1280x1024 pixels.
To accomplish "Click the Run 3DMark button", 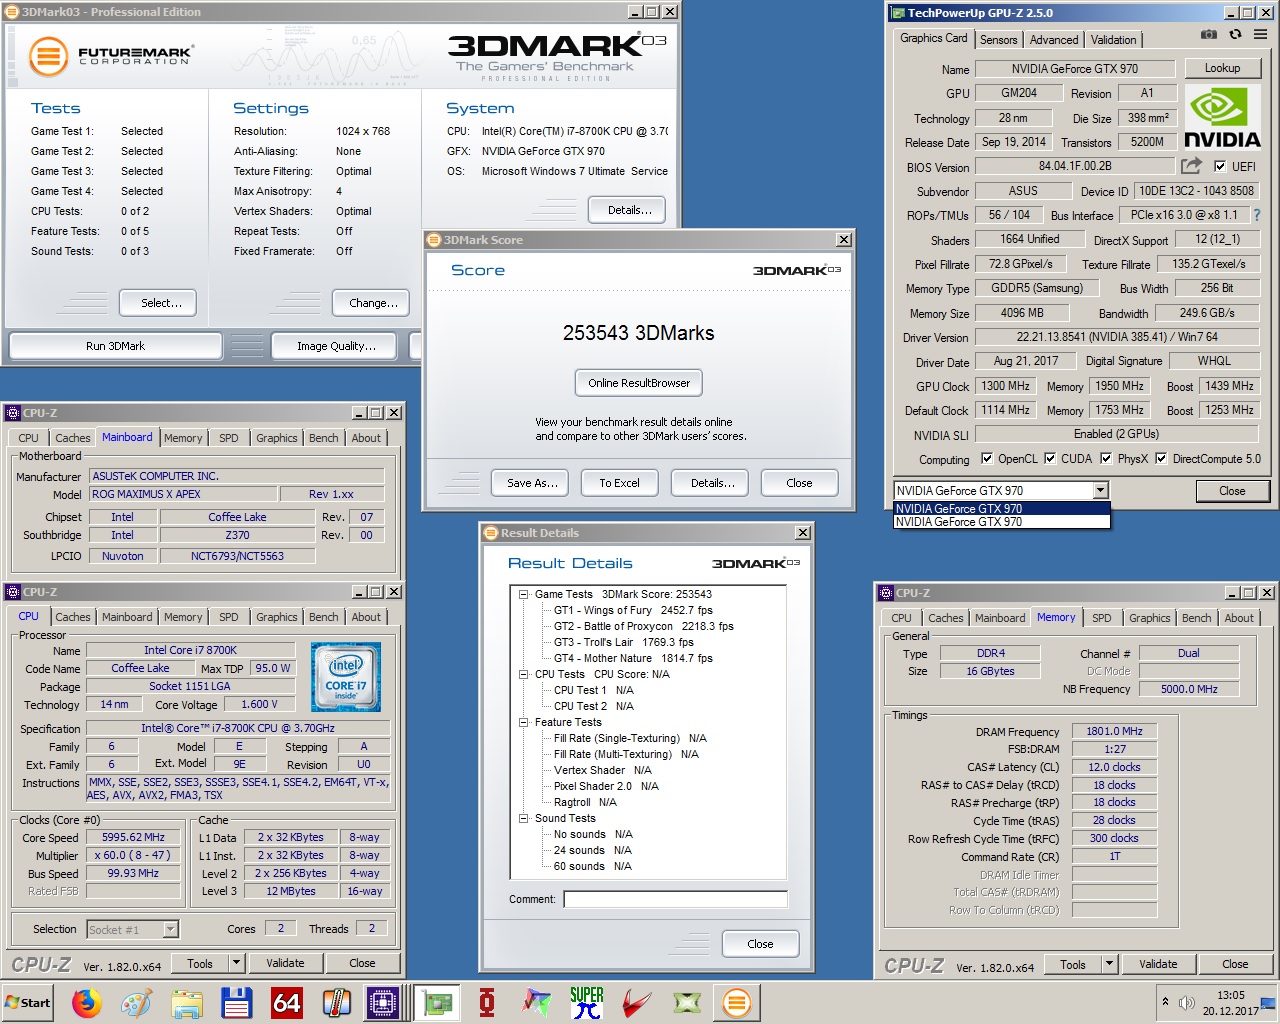I will click(115, 346).
